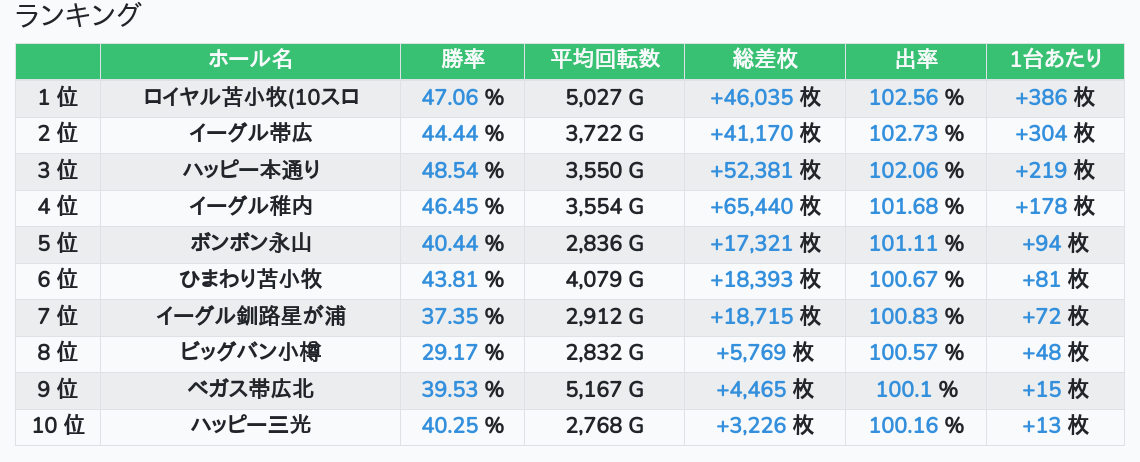Open the ボンボン永山 hall row
1140x462 pixels.
tap(250, 243)
